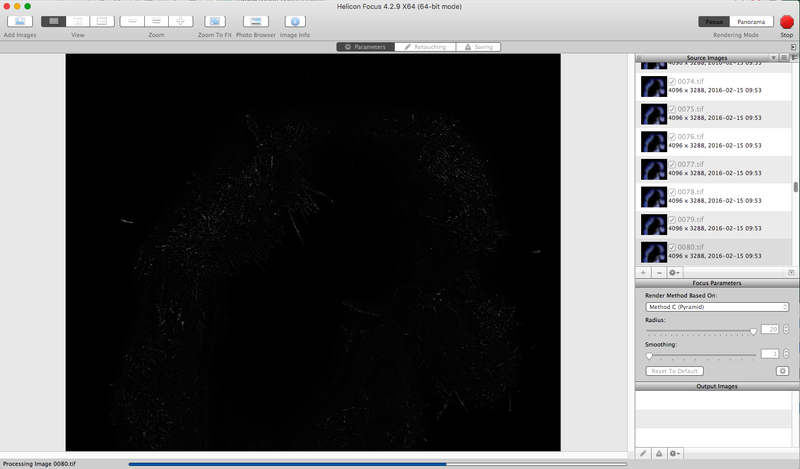
Task: Click the Zoom in plus icon
Action: 181,21
